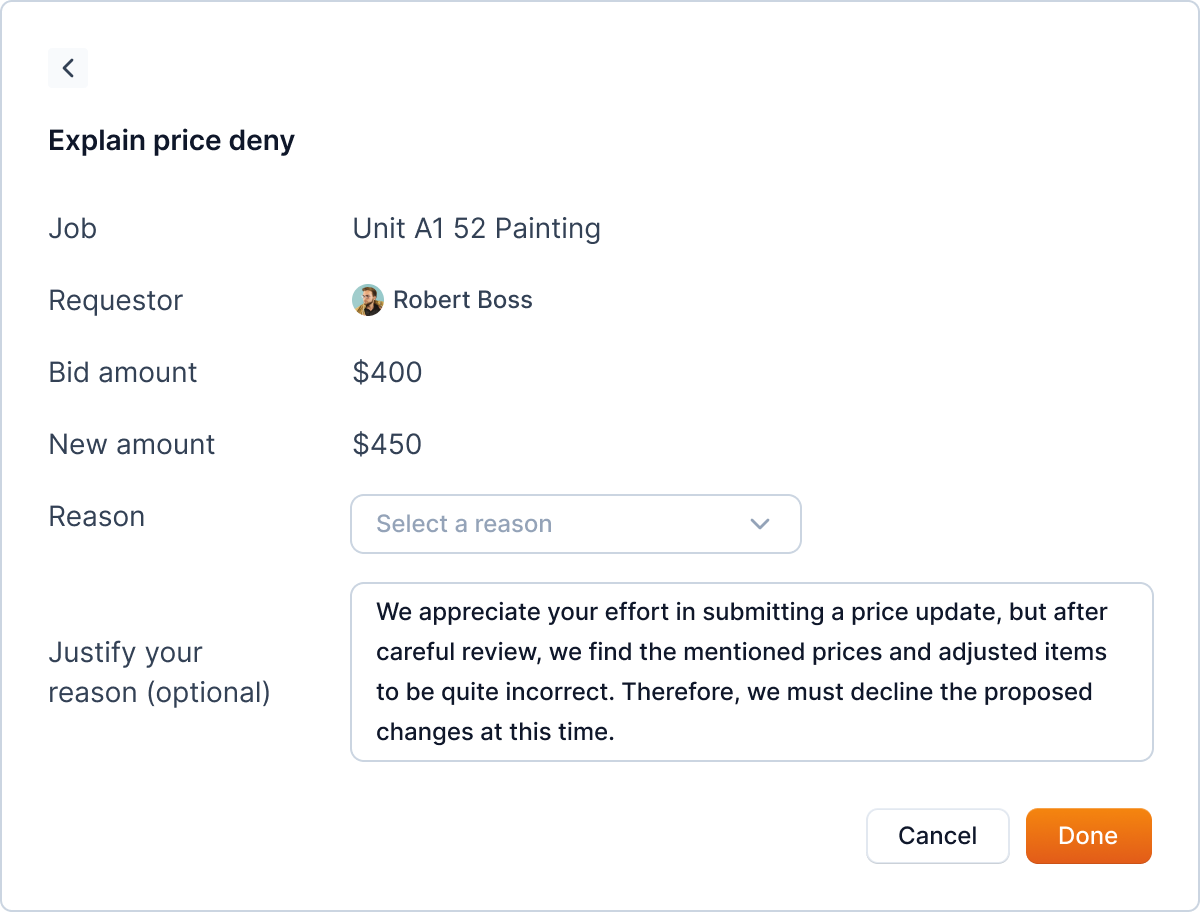Confirm with the orange Done button
Image resolution: width=1200 pixels, height=912 pixels.
(x=1088, y=836)
